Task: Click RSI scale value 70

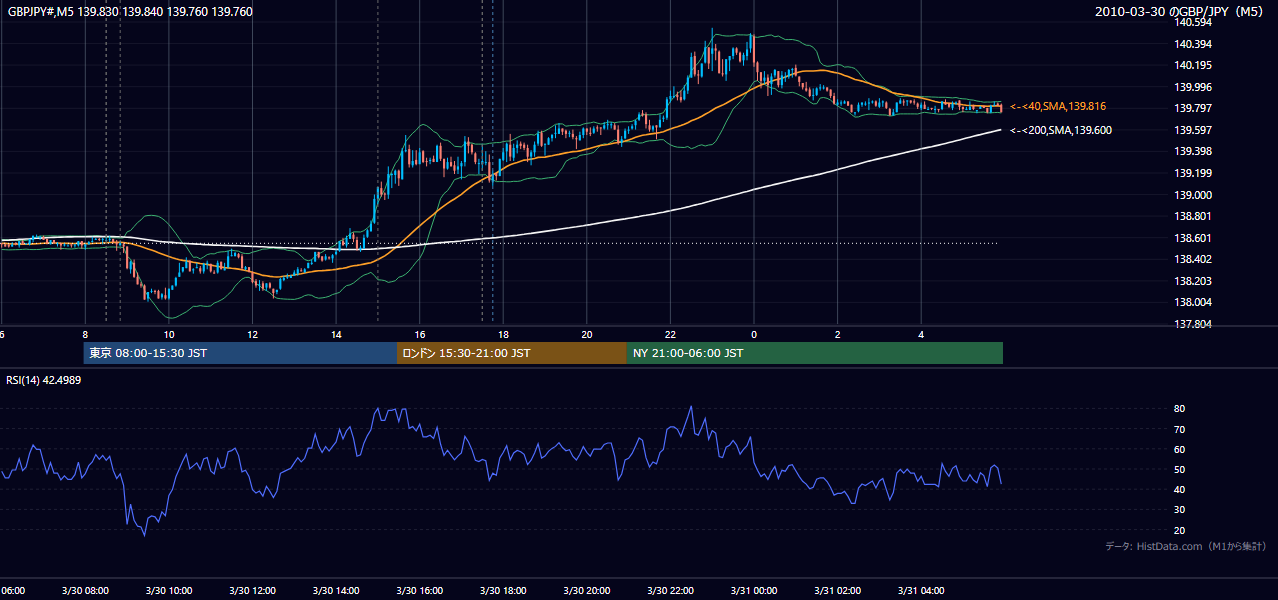Action: point(1180,429)
